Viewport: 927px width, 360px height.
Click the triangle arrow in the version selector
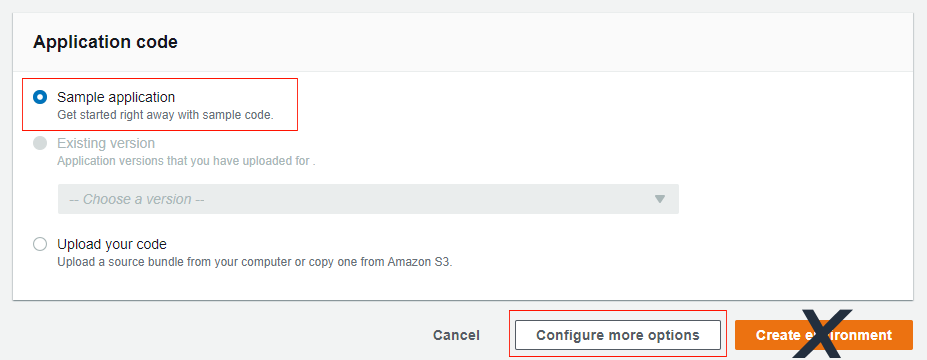660,199
